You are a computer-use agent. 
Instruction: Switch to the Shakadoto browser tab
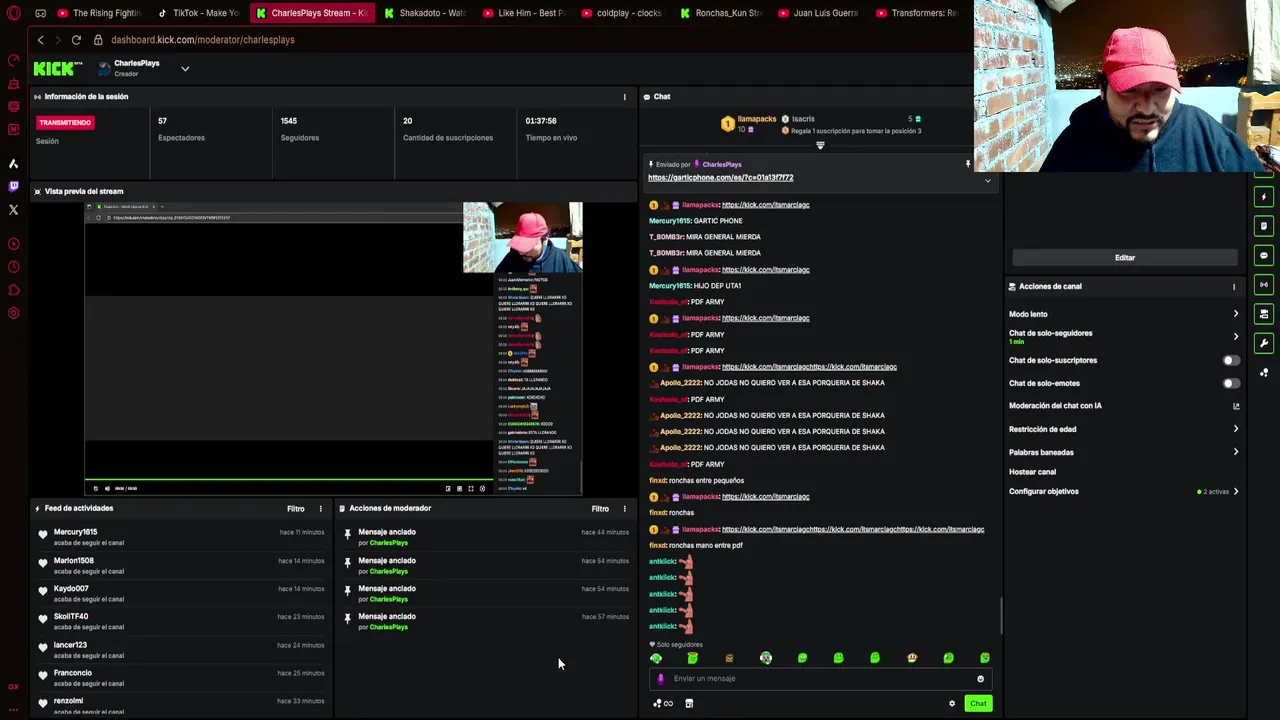point(425,13)
